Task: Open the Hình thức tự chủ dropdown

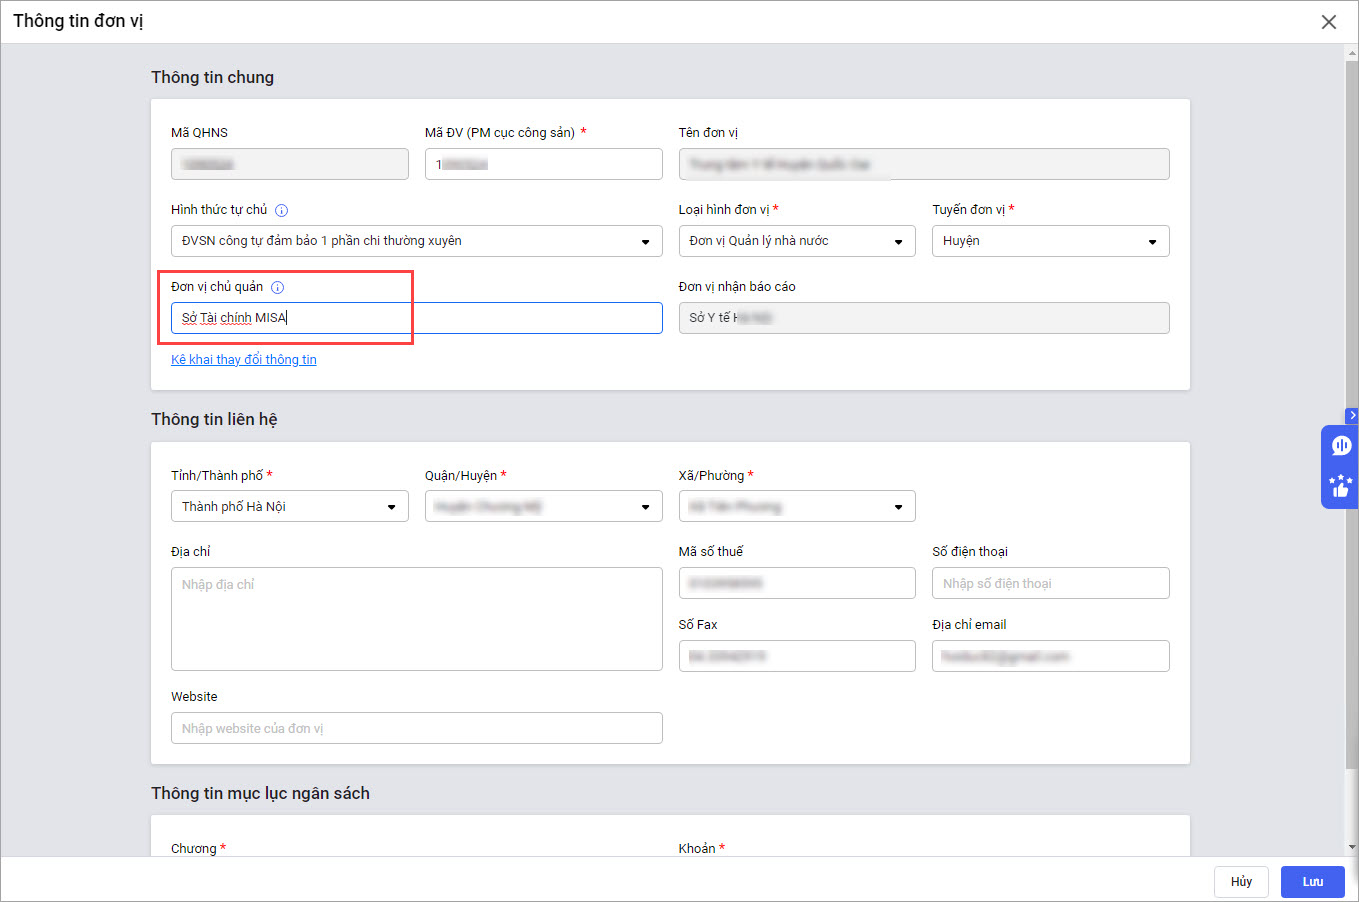Action: [x=416, y=241]
